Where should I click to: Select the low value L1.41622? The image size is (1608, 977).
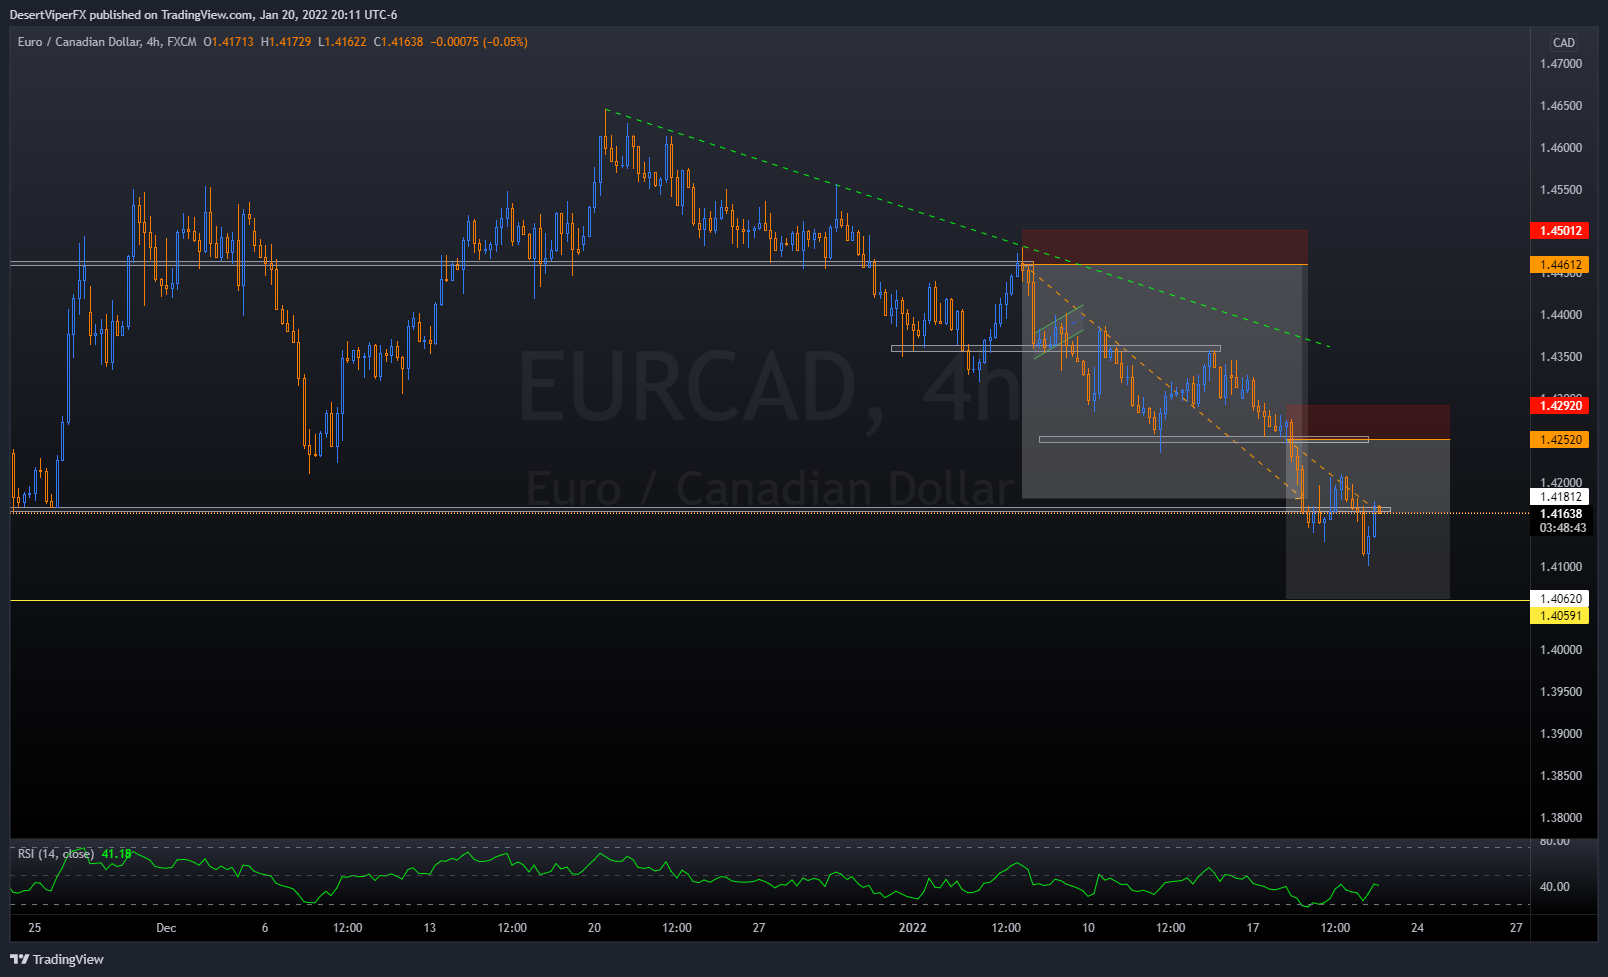click(x=342, y=42)
